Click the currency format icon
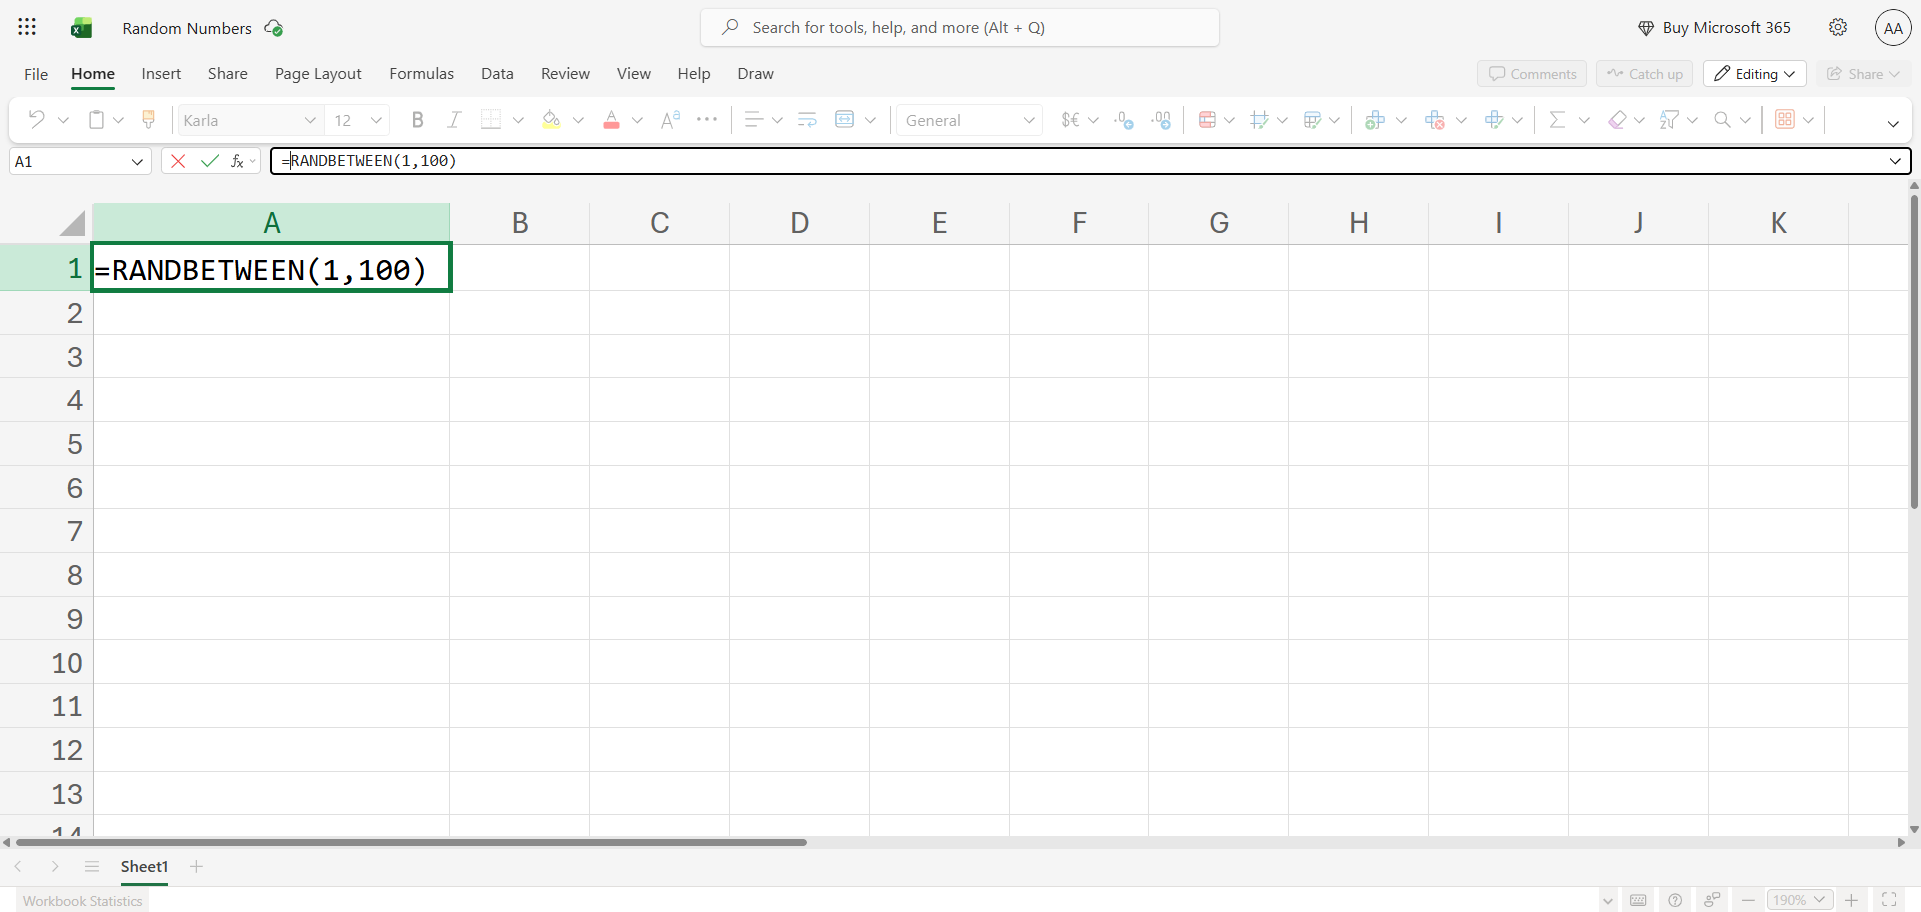The height and width of the screenshot is (912, 1921). [1070, 120]
